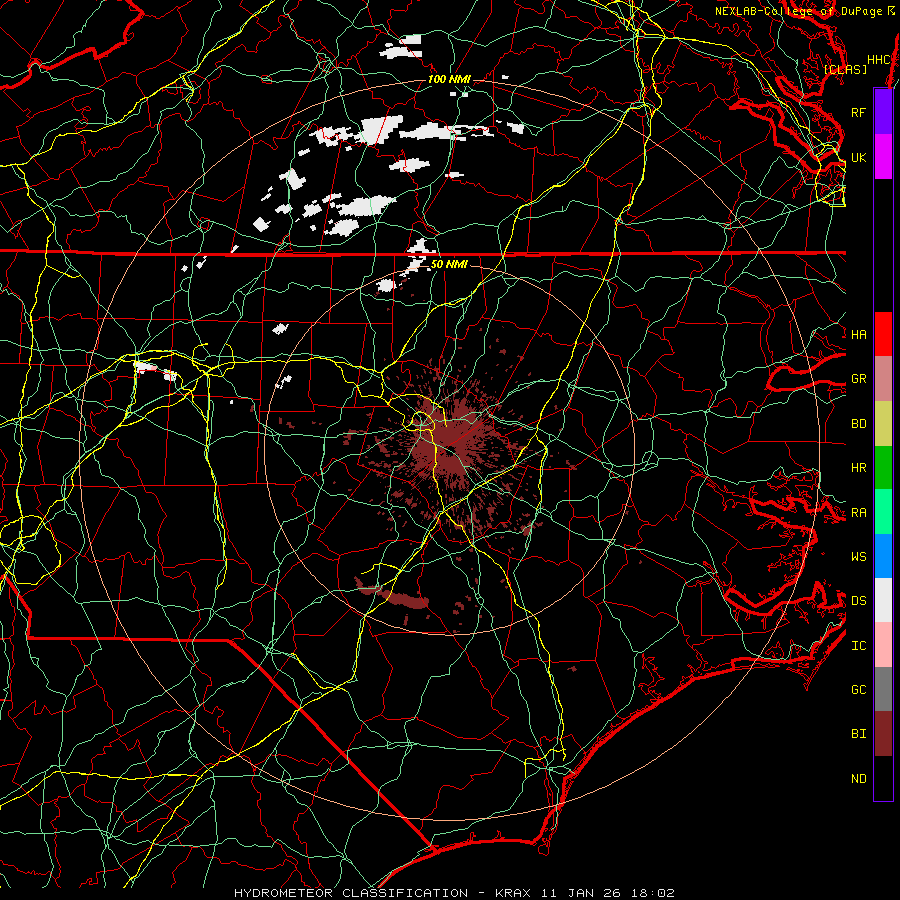Click the IC light pink legend swatch

[883, 645]
